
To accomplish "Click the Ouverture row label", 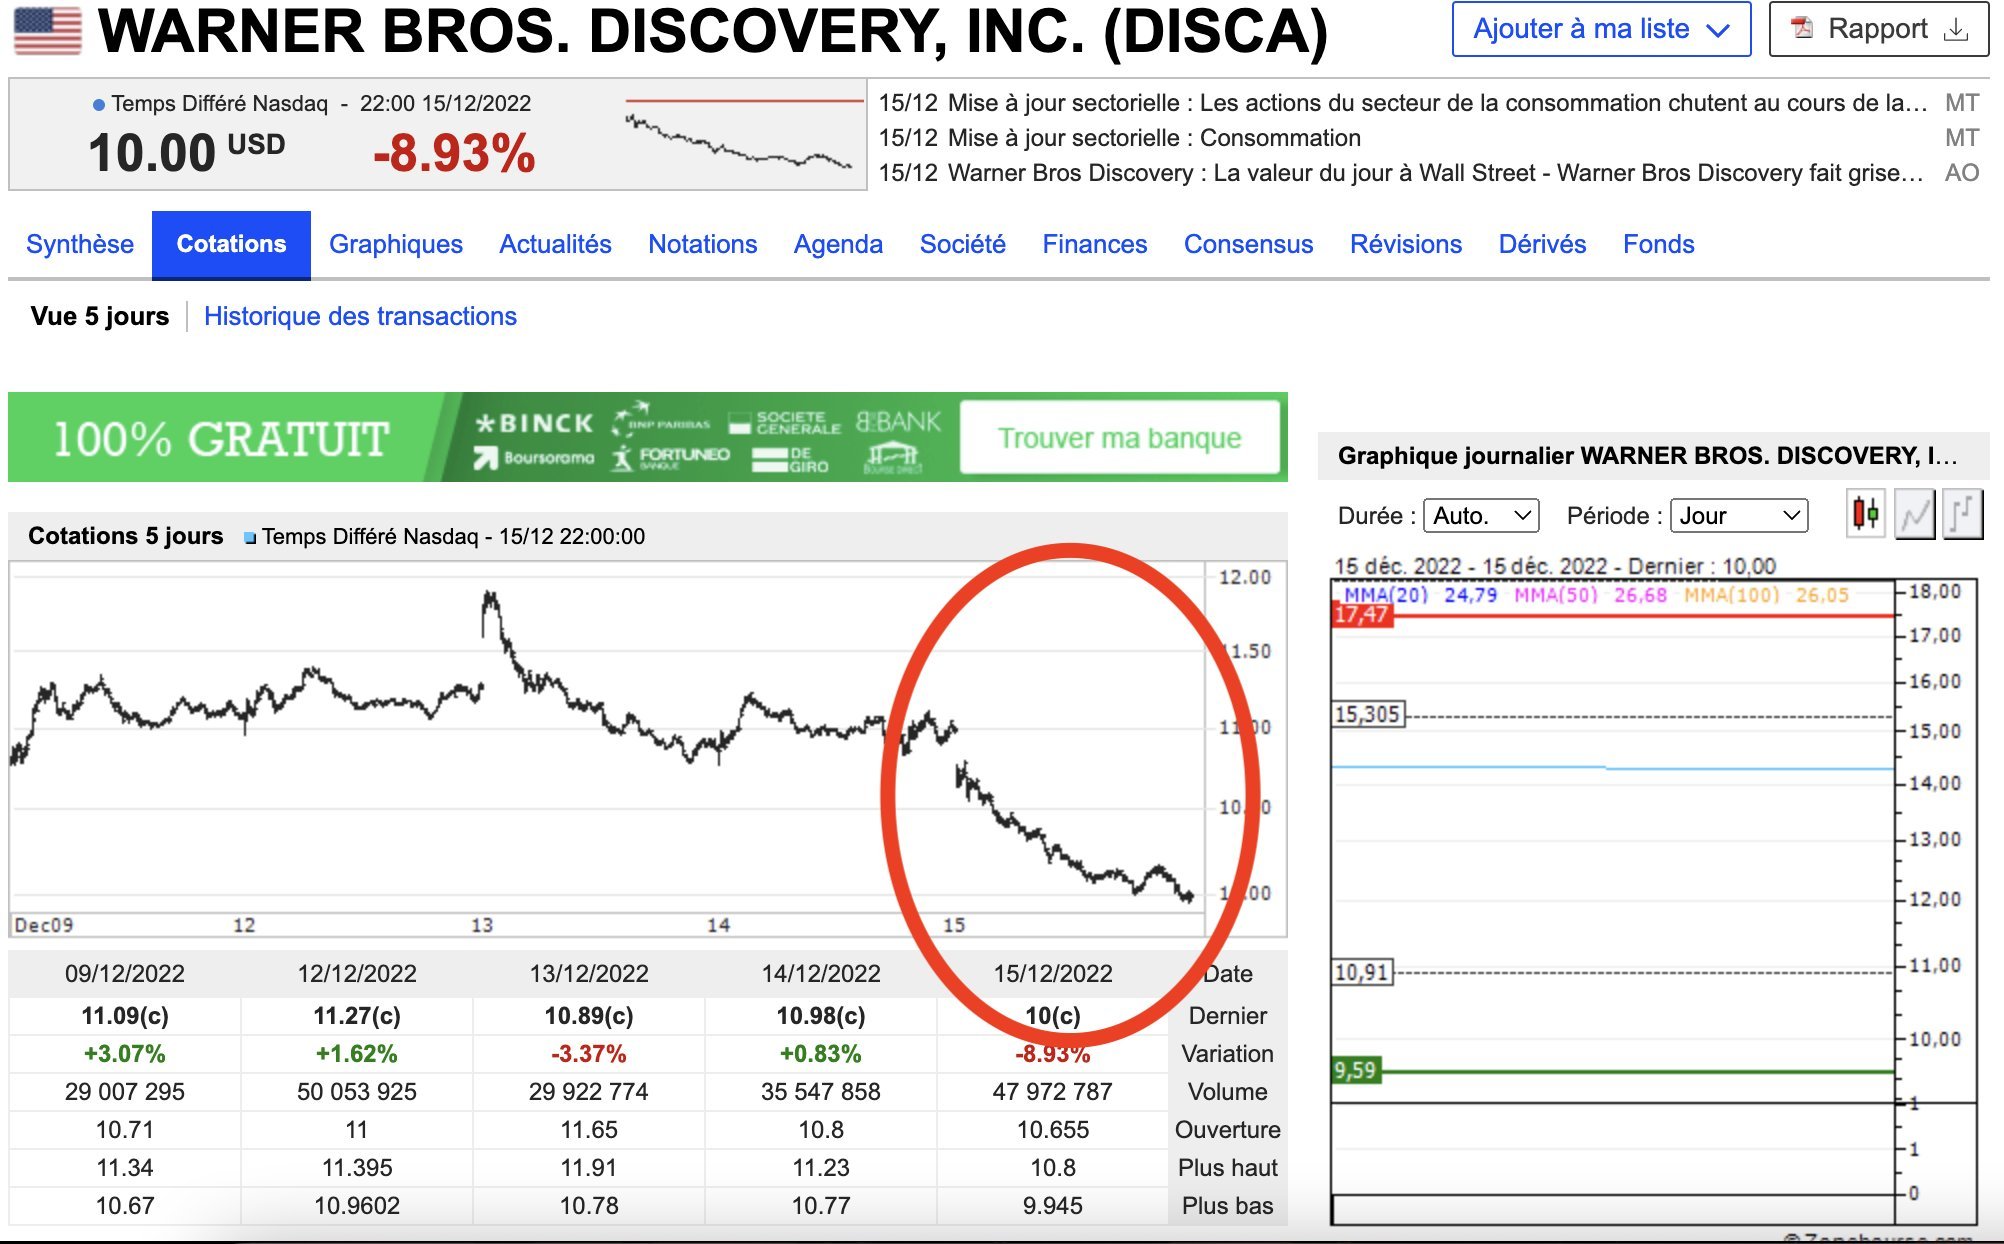I will pyautogui.click(x=1227, y=1130).
